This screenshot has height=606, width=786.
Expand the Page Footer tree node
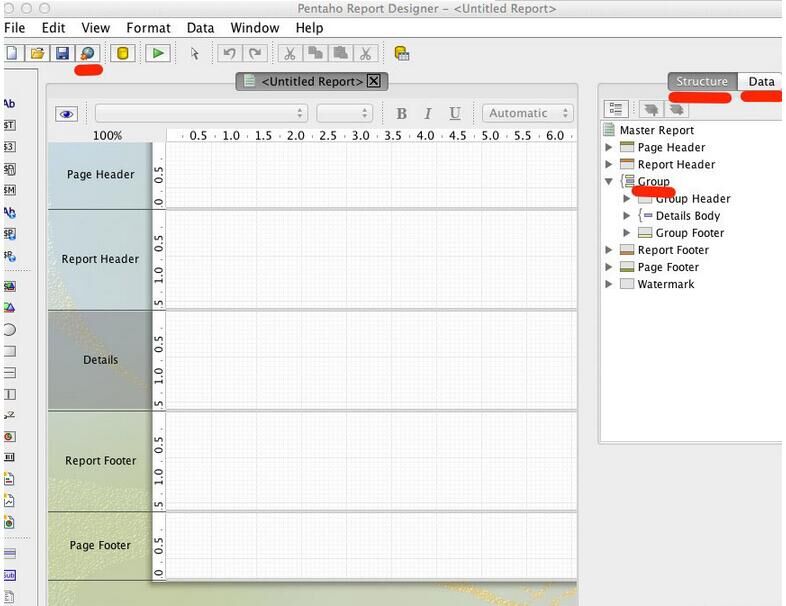609,267
